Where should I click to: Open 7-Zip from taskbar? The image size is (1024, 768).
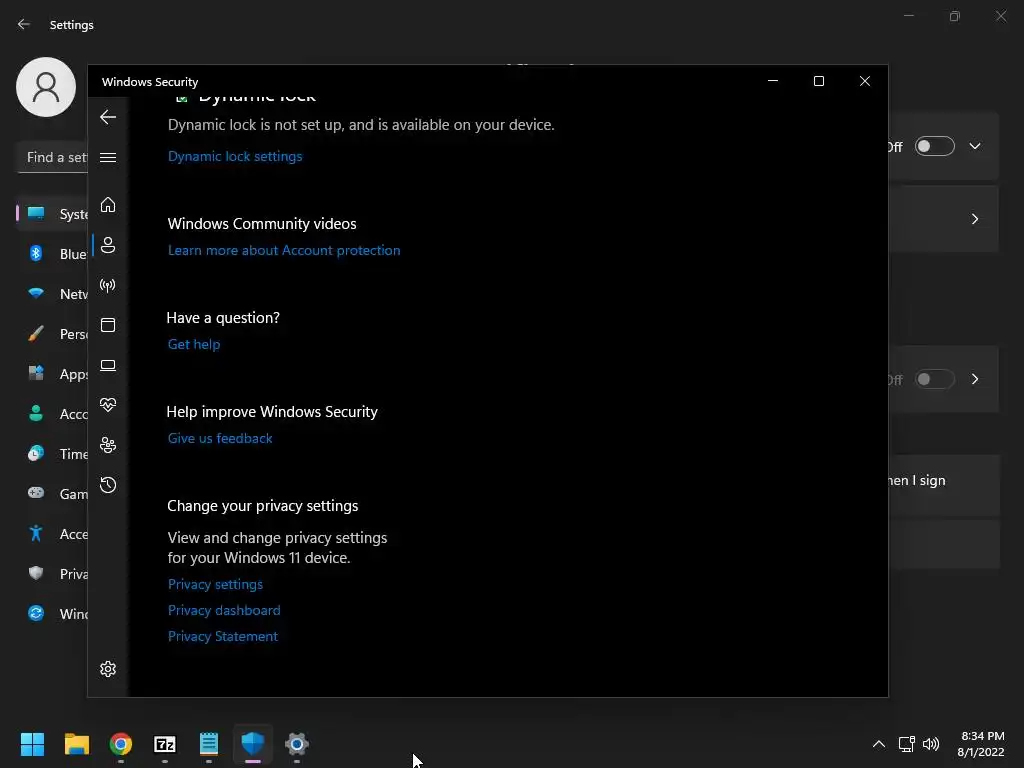point(165,744)
